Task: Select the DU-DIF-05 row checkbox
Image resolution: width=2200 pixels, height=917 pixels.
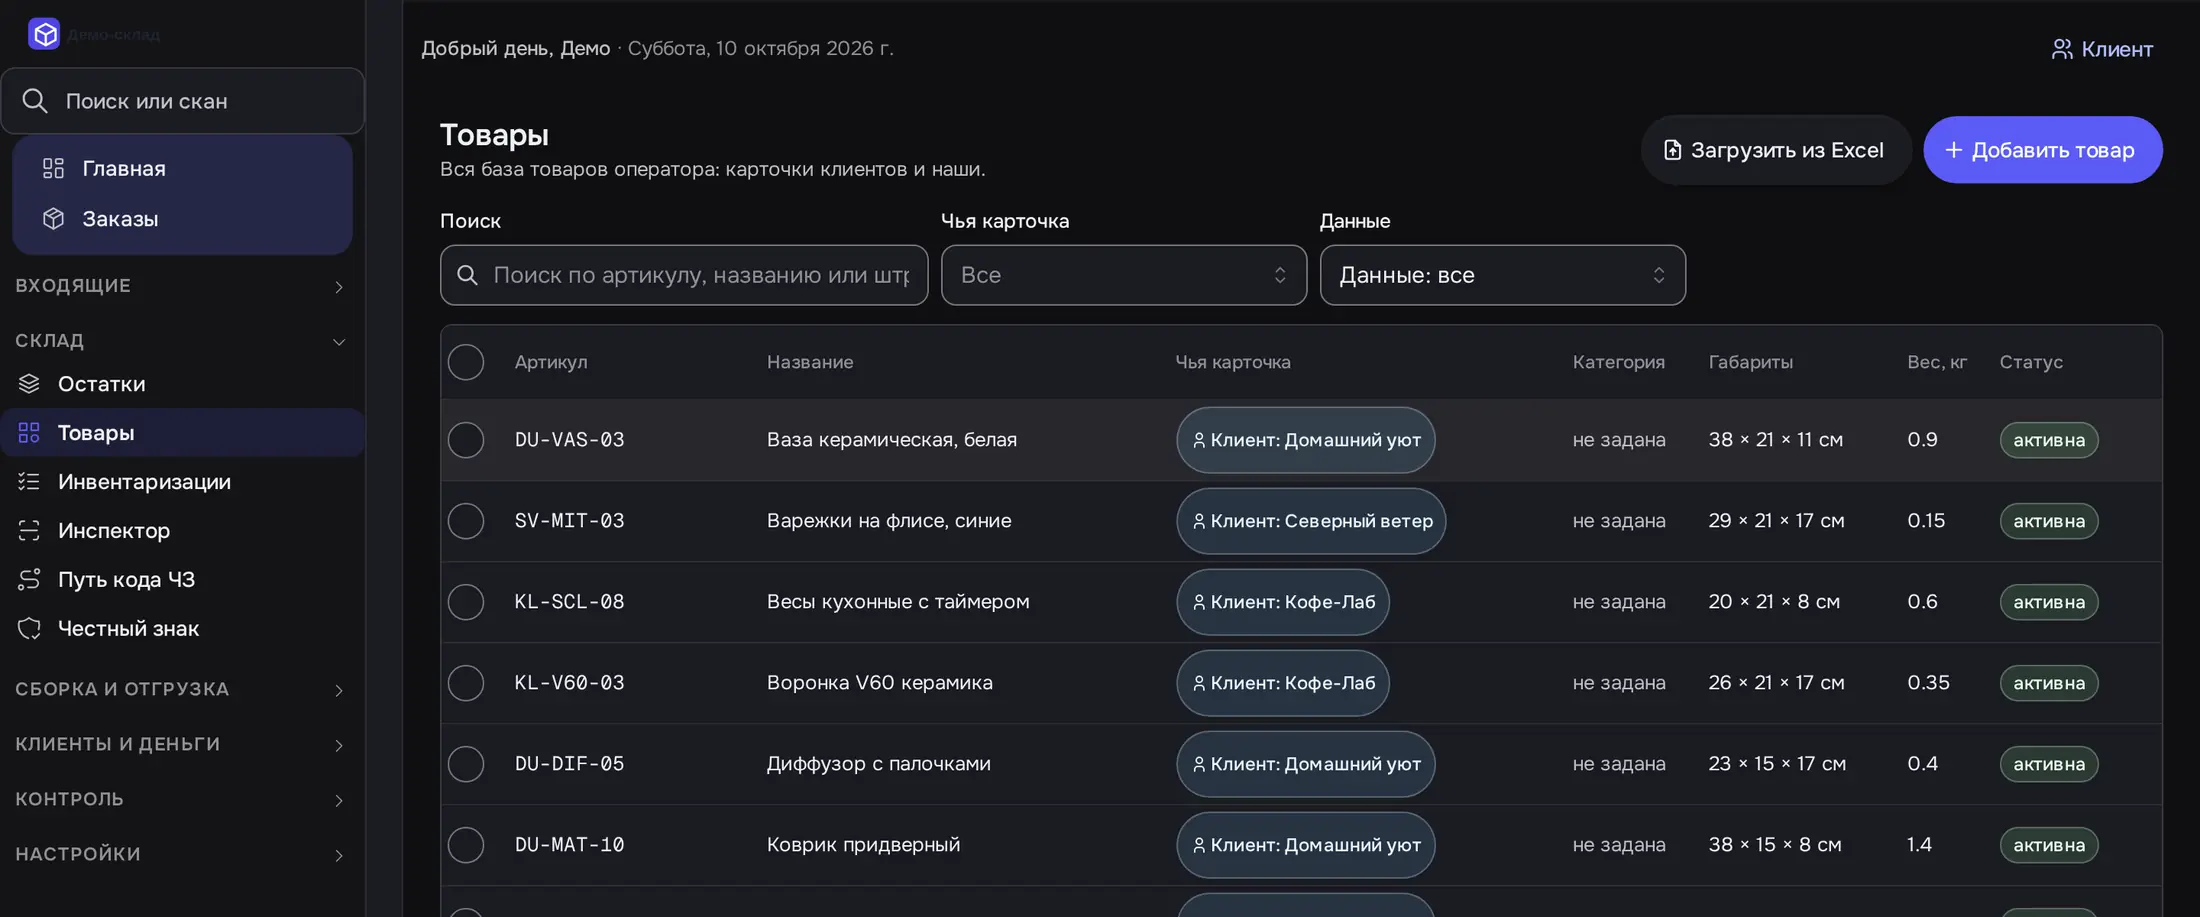Action: pos(466,764)
